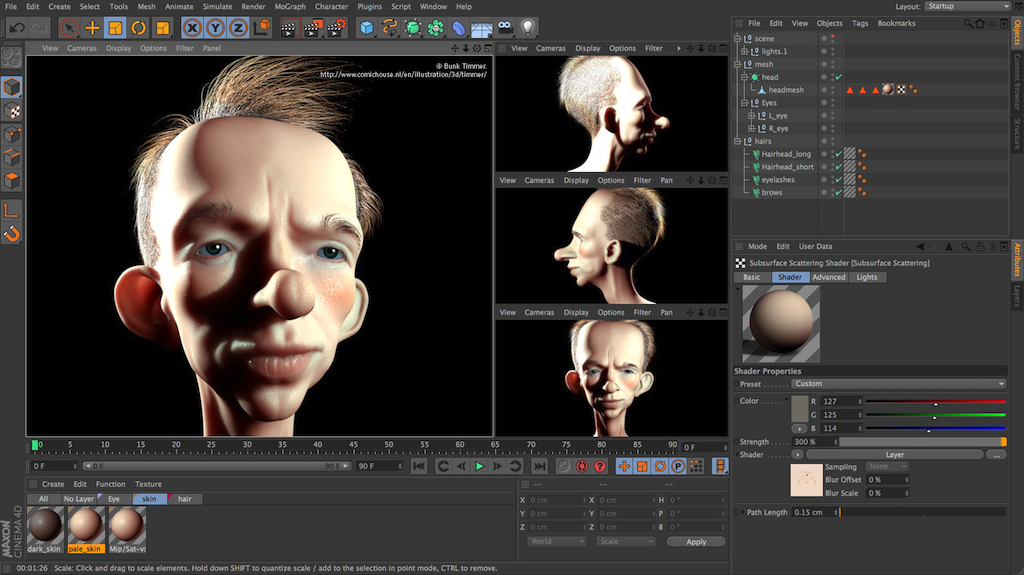This screenshot has width=1024, height=575.
Task: Activate the Scale tool
Action: [x=115, y=27]
